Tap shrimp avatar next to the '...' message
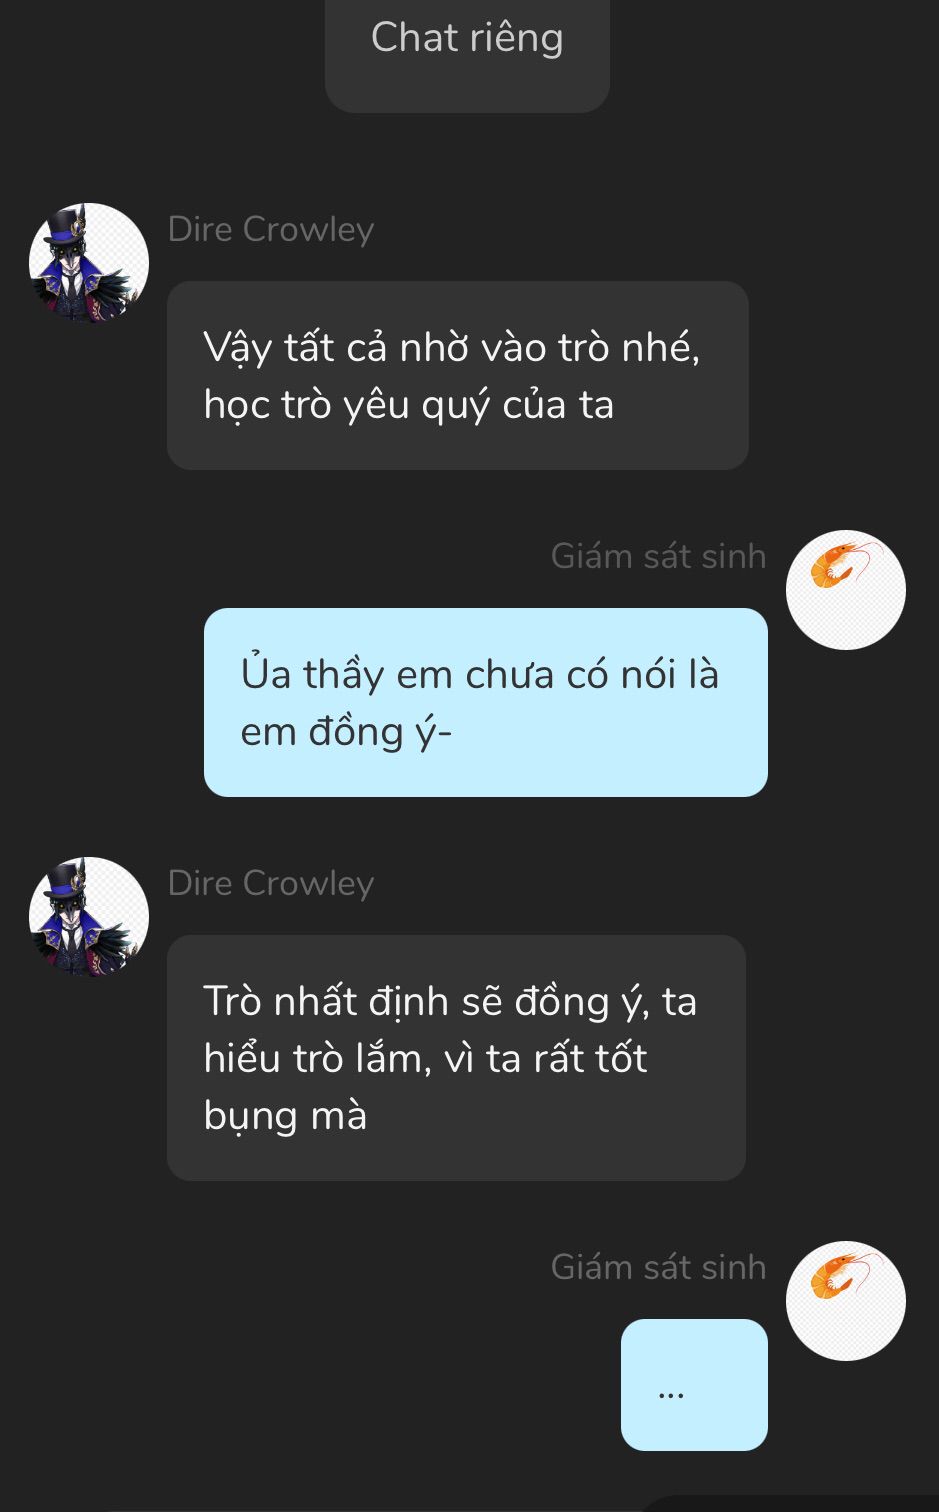This screenshot has width=939, height=1512. 846,1301
